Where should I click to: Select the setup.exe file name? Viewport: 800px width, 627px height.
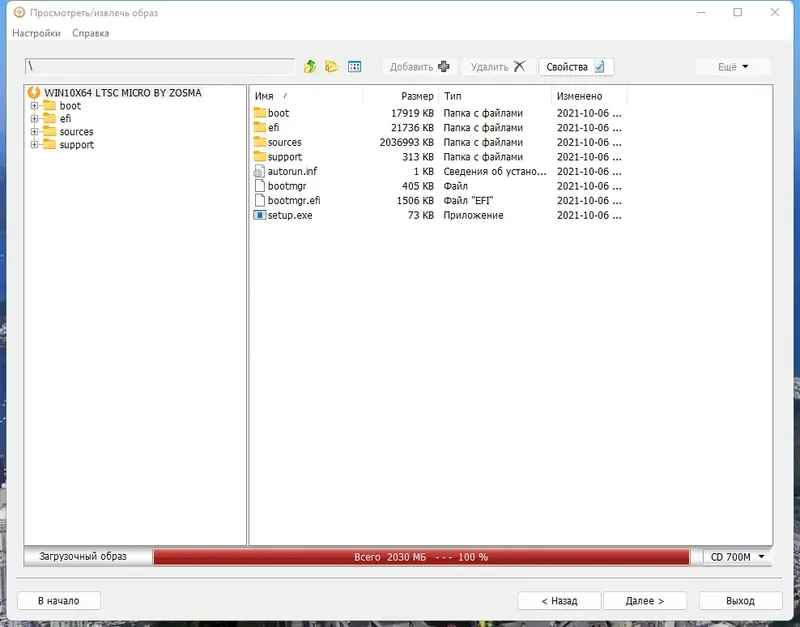click(x=290, y=215)
